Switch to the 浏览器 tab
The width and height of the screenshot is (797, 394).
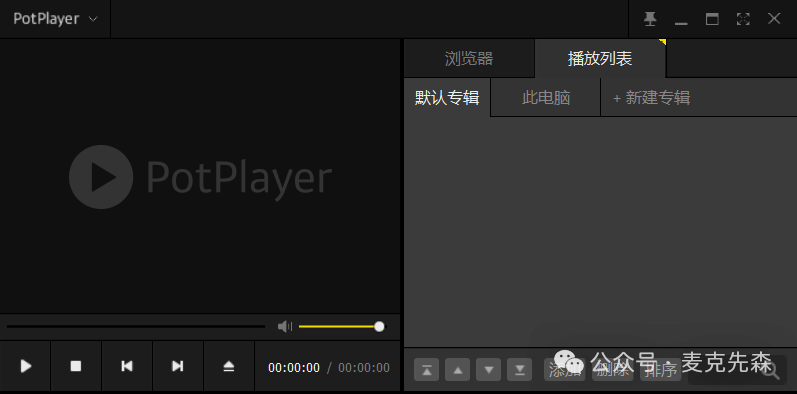(x=469, y=58)
